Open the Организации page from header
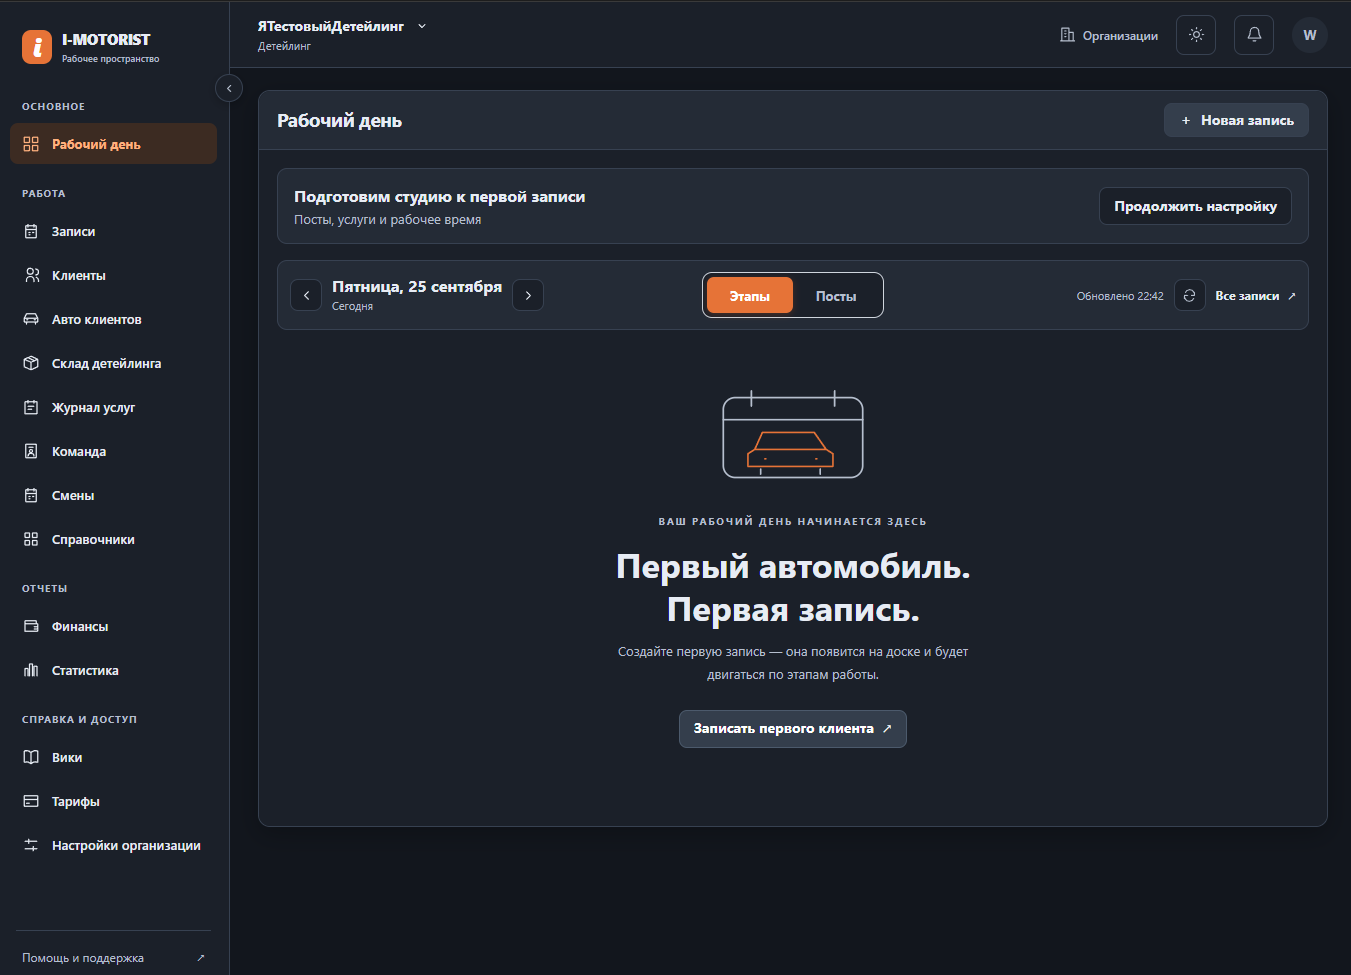This screenshot has height=975, width=1351. (1109, 36)
